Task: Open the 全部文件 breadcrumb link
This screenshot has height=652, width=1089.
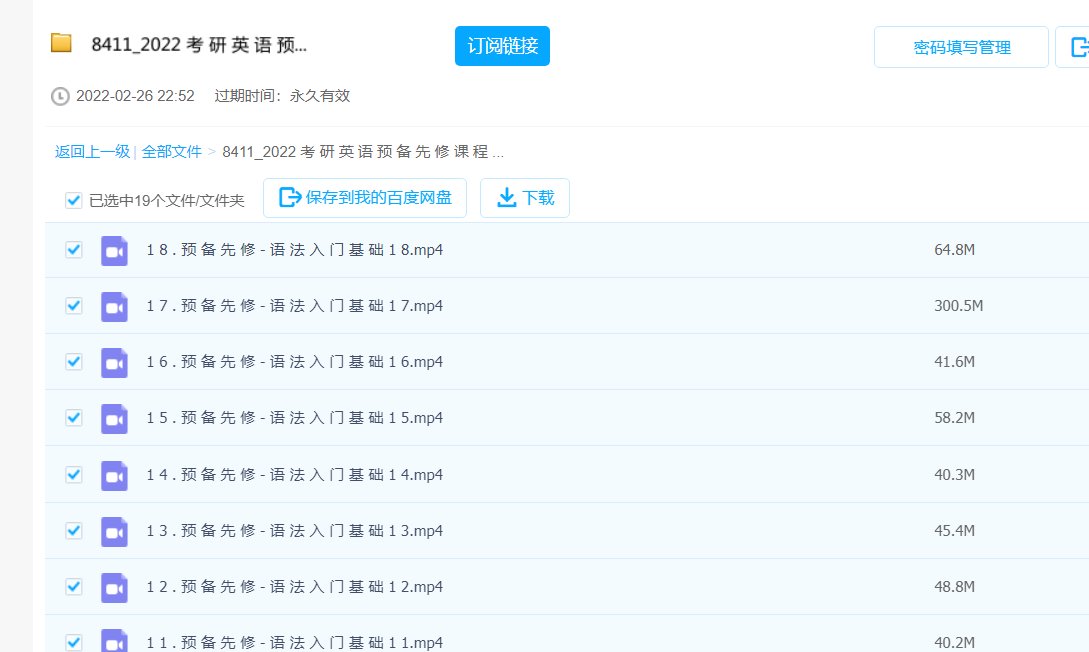Action: click(172, 150)
